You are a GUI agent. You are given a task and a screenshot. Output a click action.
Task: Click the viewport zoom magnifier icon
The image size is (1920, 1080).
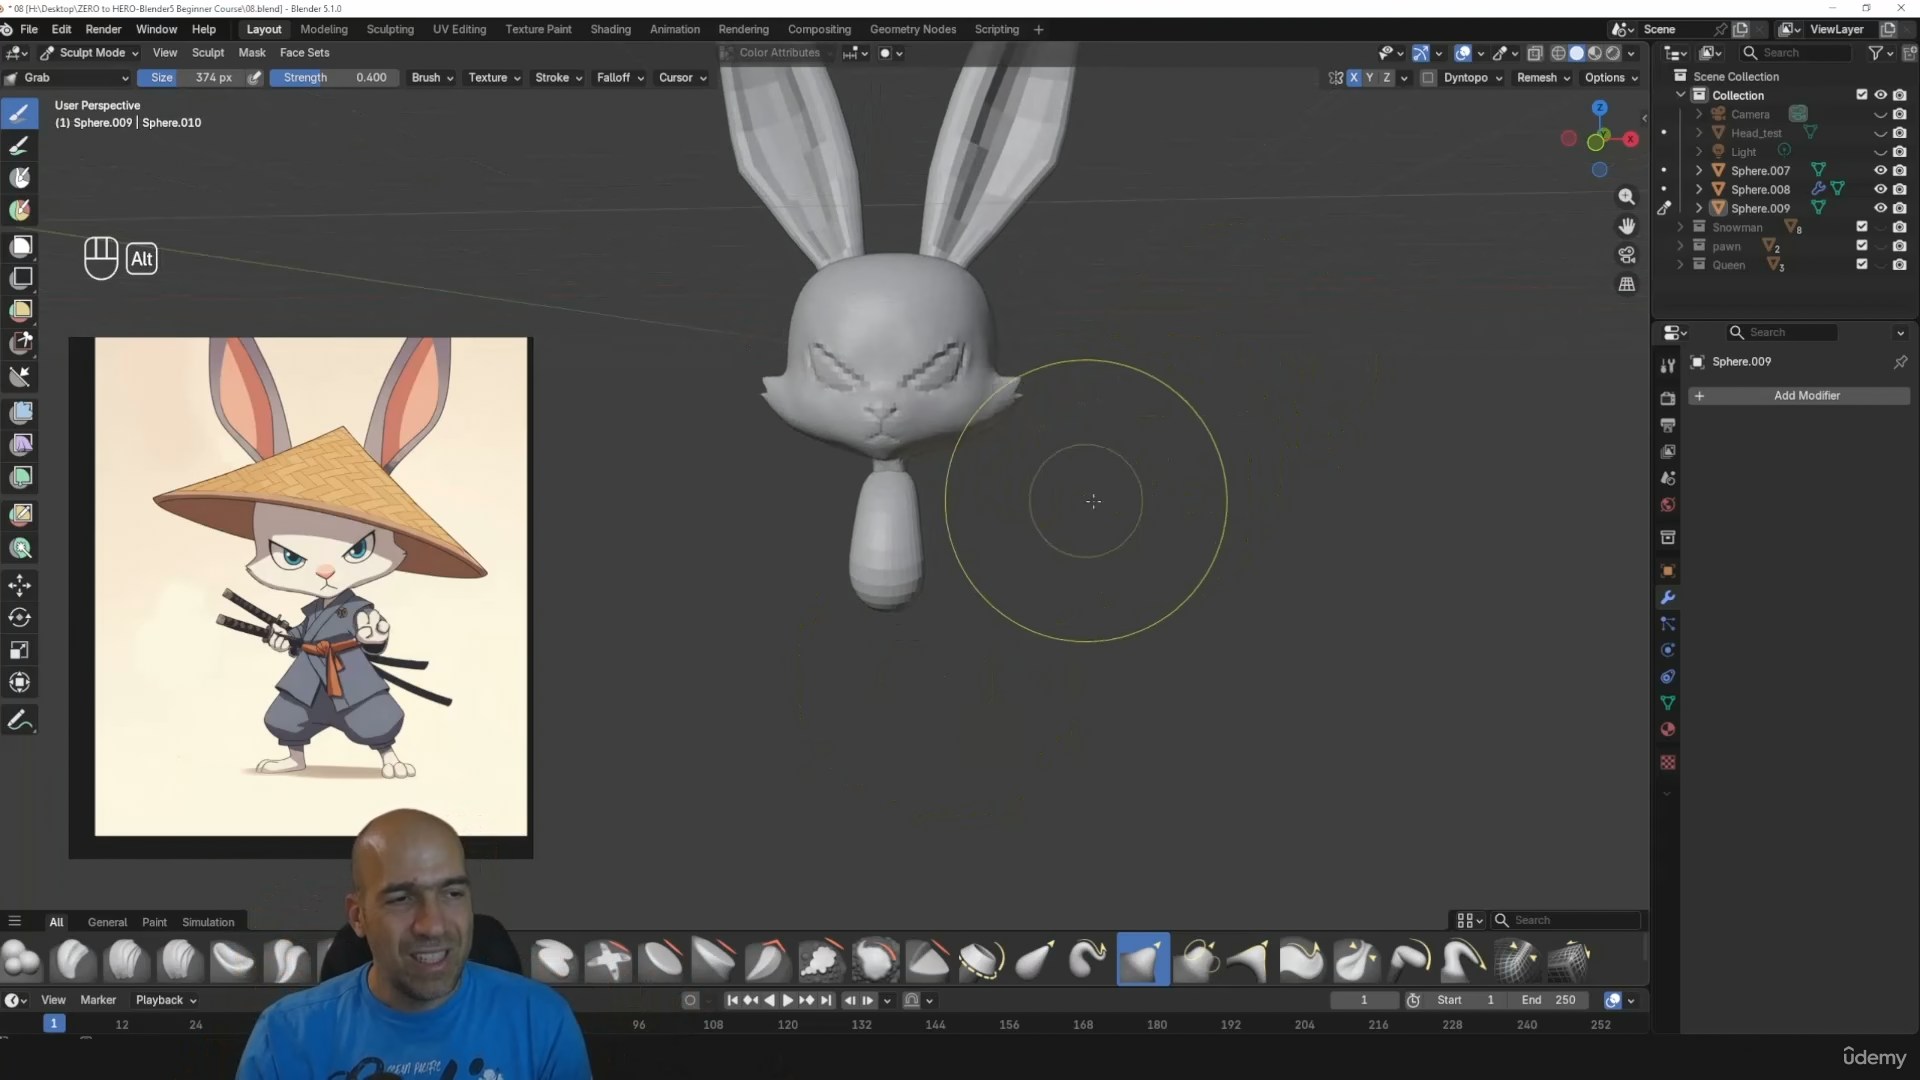tap(1627, 197)
